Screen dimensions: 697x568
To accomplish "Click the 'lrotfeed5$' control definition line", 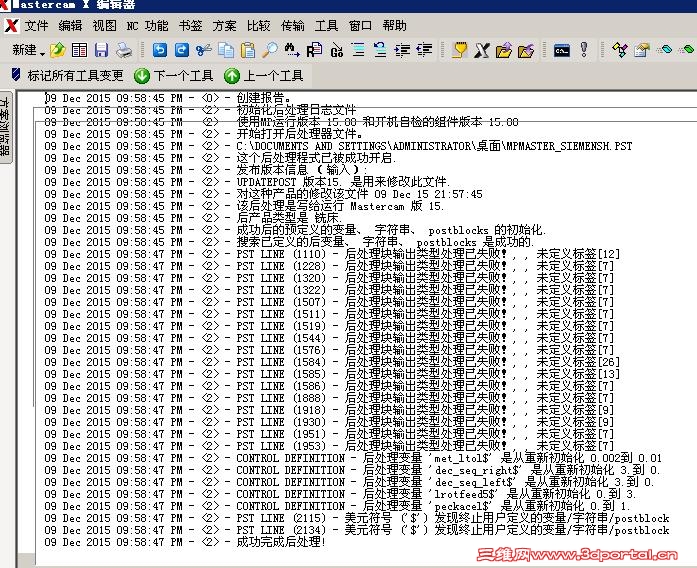I will [x=340, y=494].
